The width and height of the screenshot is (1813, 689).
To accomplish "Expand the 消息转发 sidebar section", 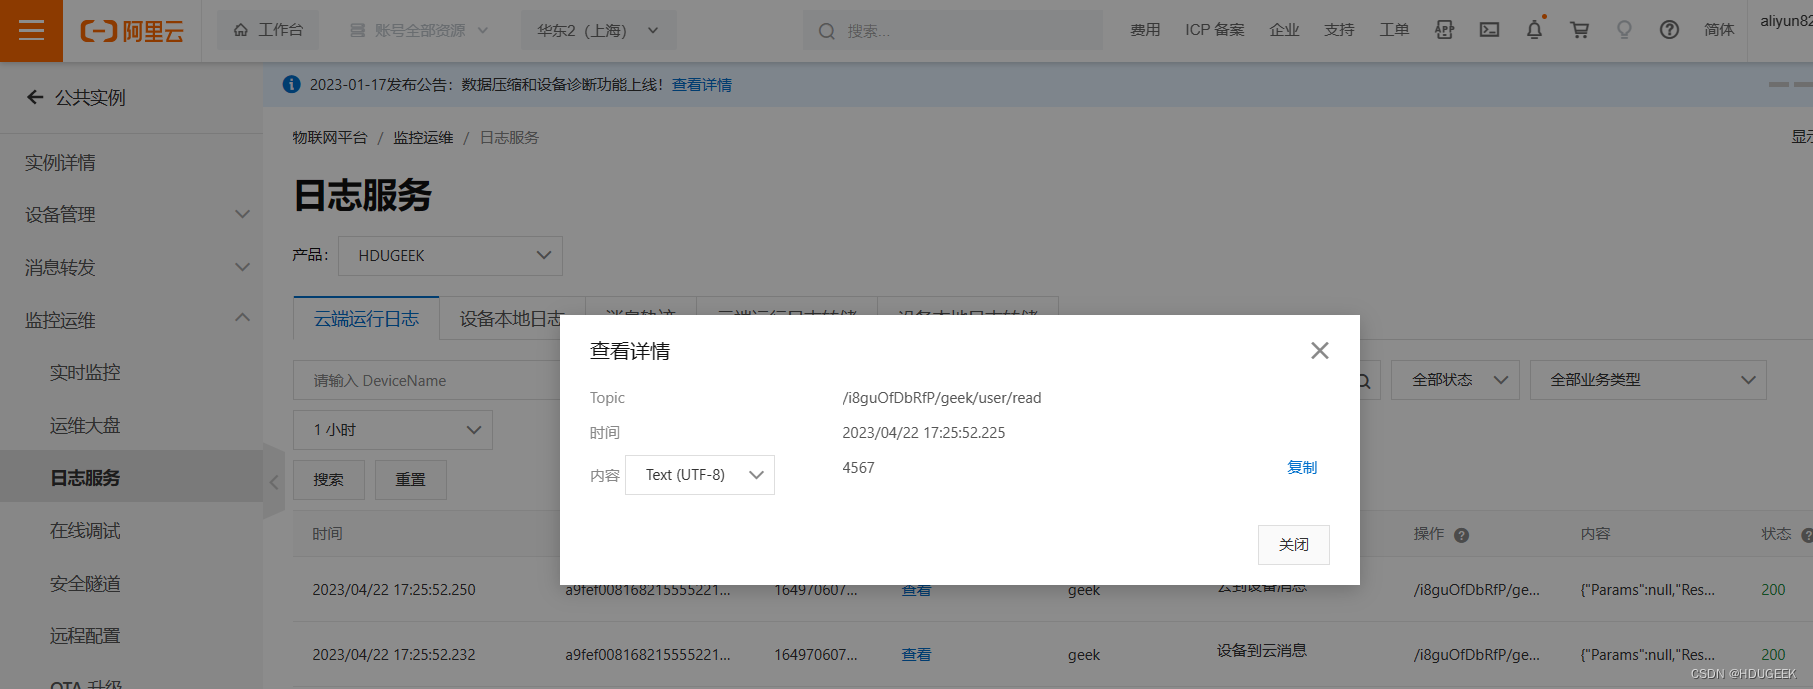I will pyautogui.click(x=130, y=267).
